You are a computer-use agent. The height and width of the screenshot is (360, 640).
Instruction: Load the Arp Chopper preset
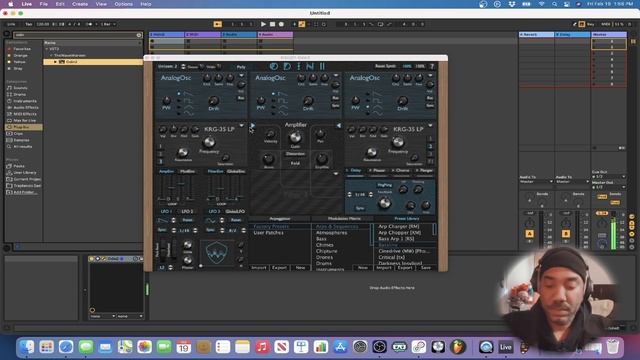(x=400, y=232)
